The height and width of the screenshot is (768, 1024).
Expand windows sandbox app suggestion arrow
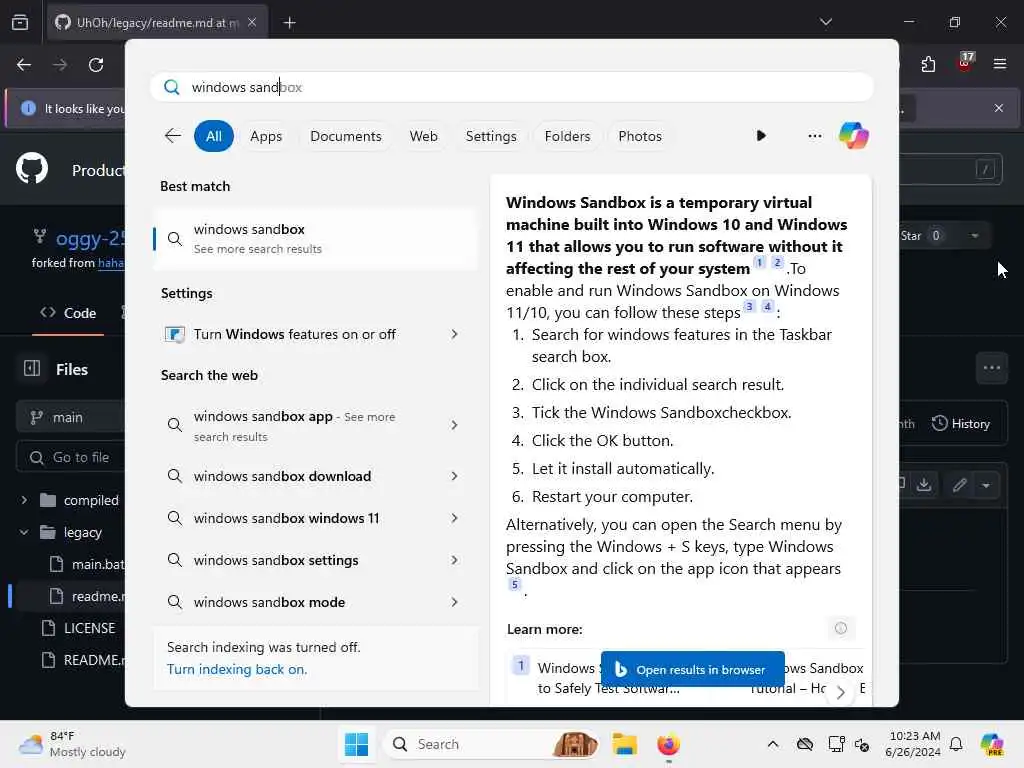pos(455,425)
